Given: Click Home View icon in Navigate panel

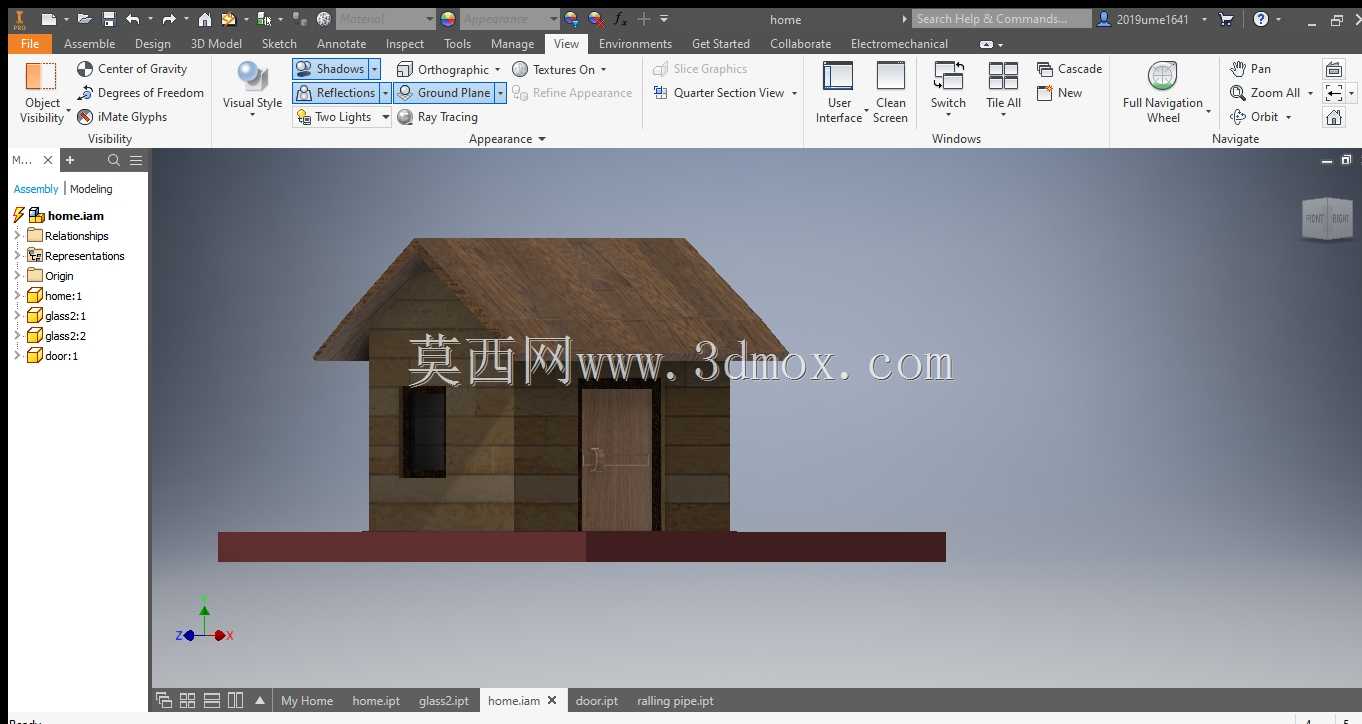Looking at the screenshot, I should click(1334, 117).
